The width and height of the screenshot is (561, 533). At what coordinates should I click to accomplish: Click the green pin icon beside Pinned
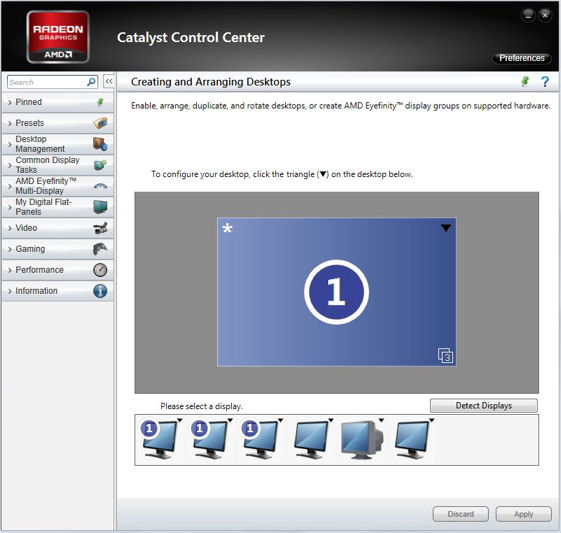(x=101, y=102)
